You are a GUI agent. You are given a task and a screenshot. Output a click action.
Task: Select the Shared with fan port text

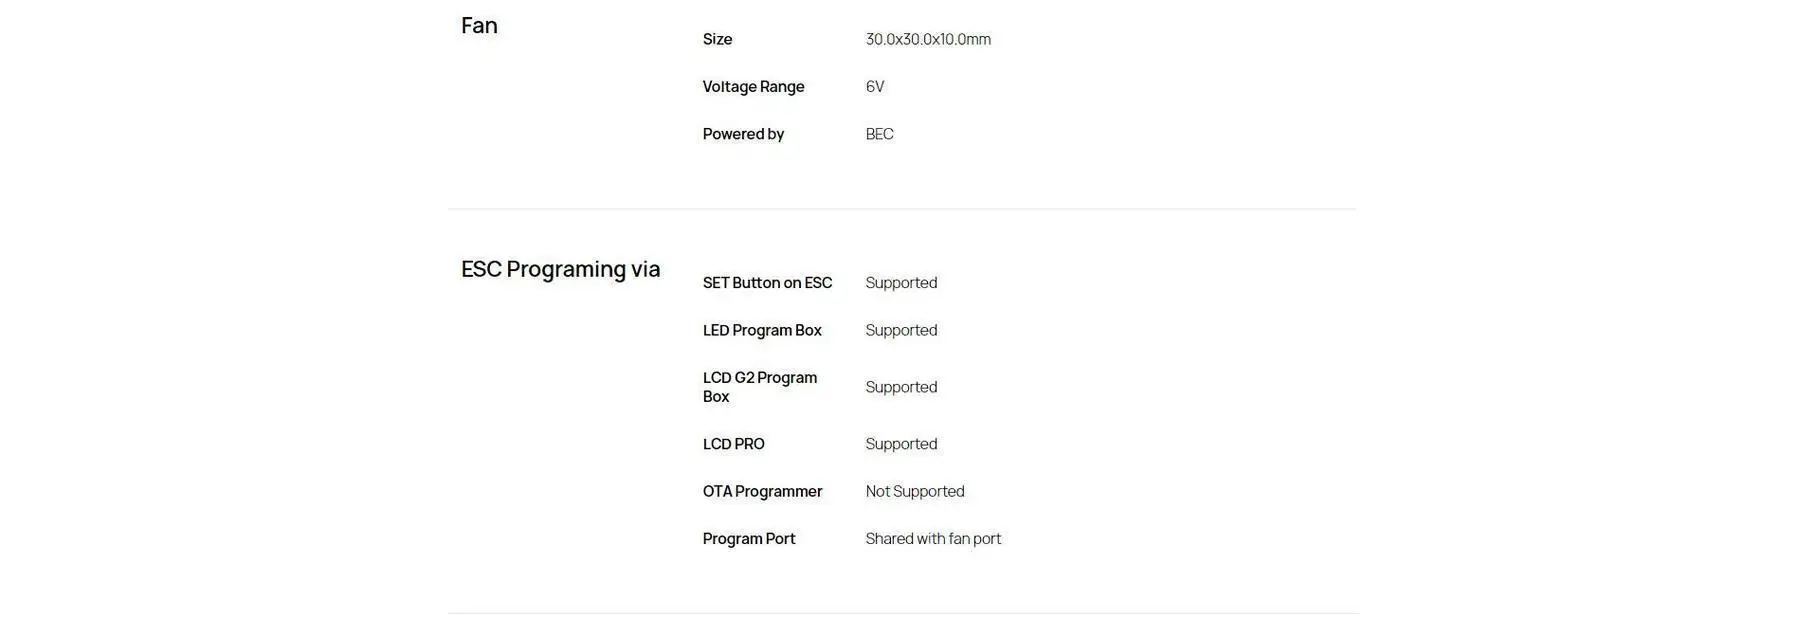click(933, 539)
